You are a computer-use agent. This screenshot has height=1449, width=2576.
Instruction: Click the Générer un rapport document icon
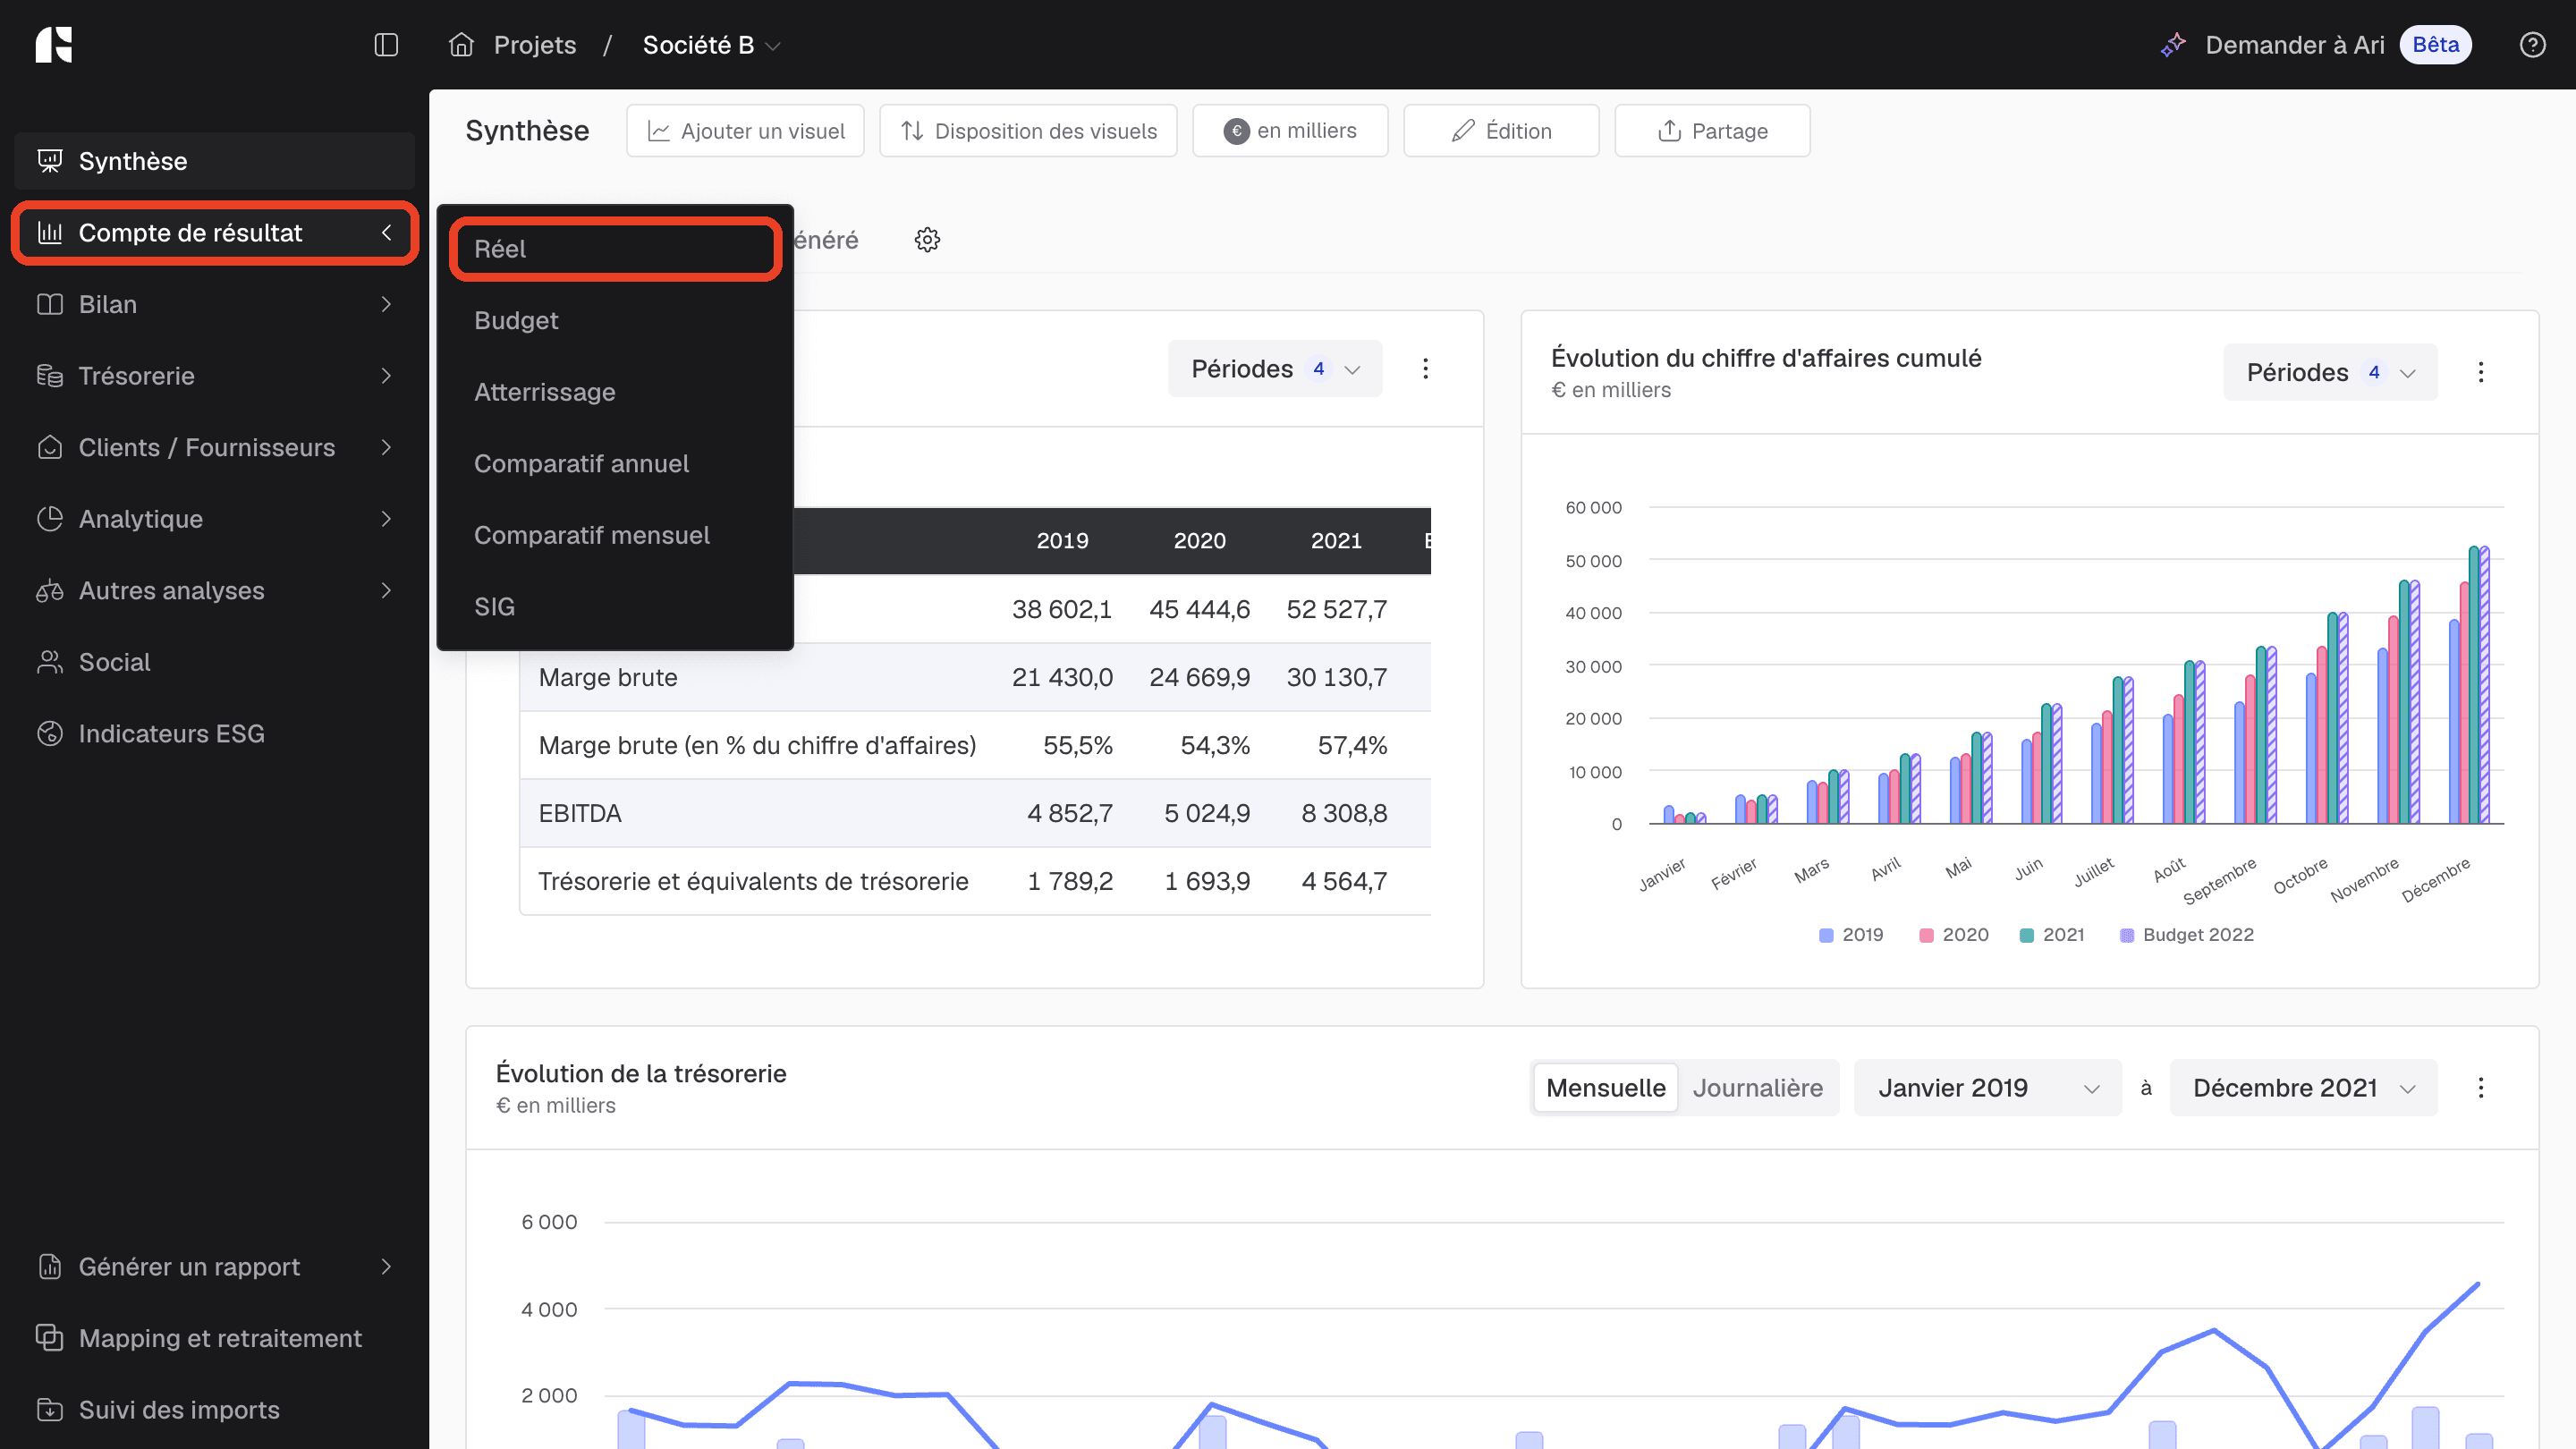pyautogui.click(x=50, y=1267)
